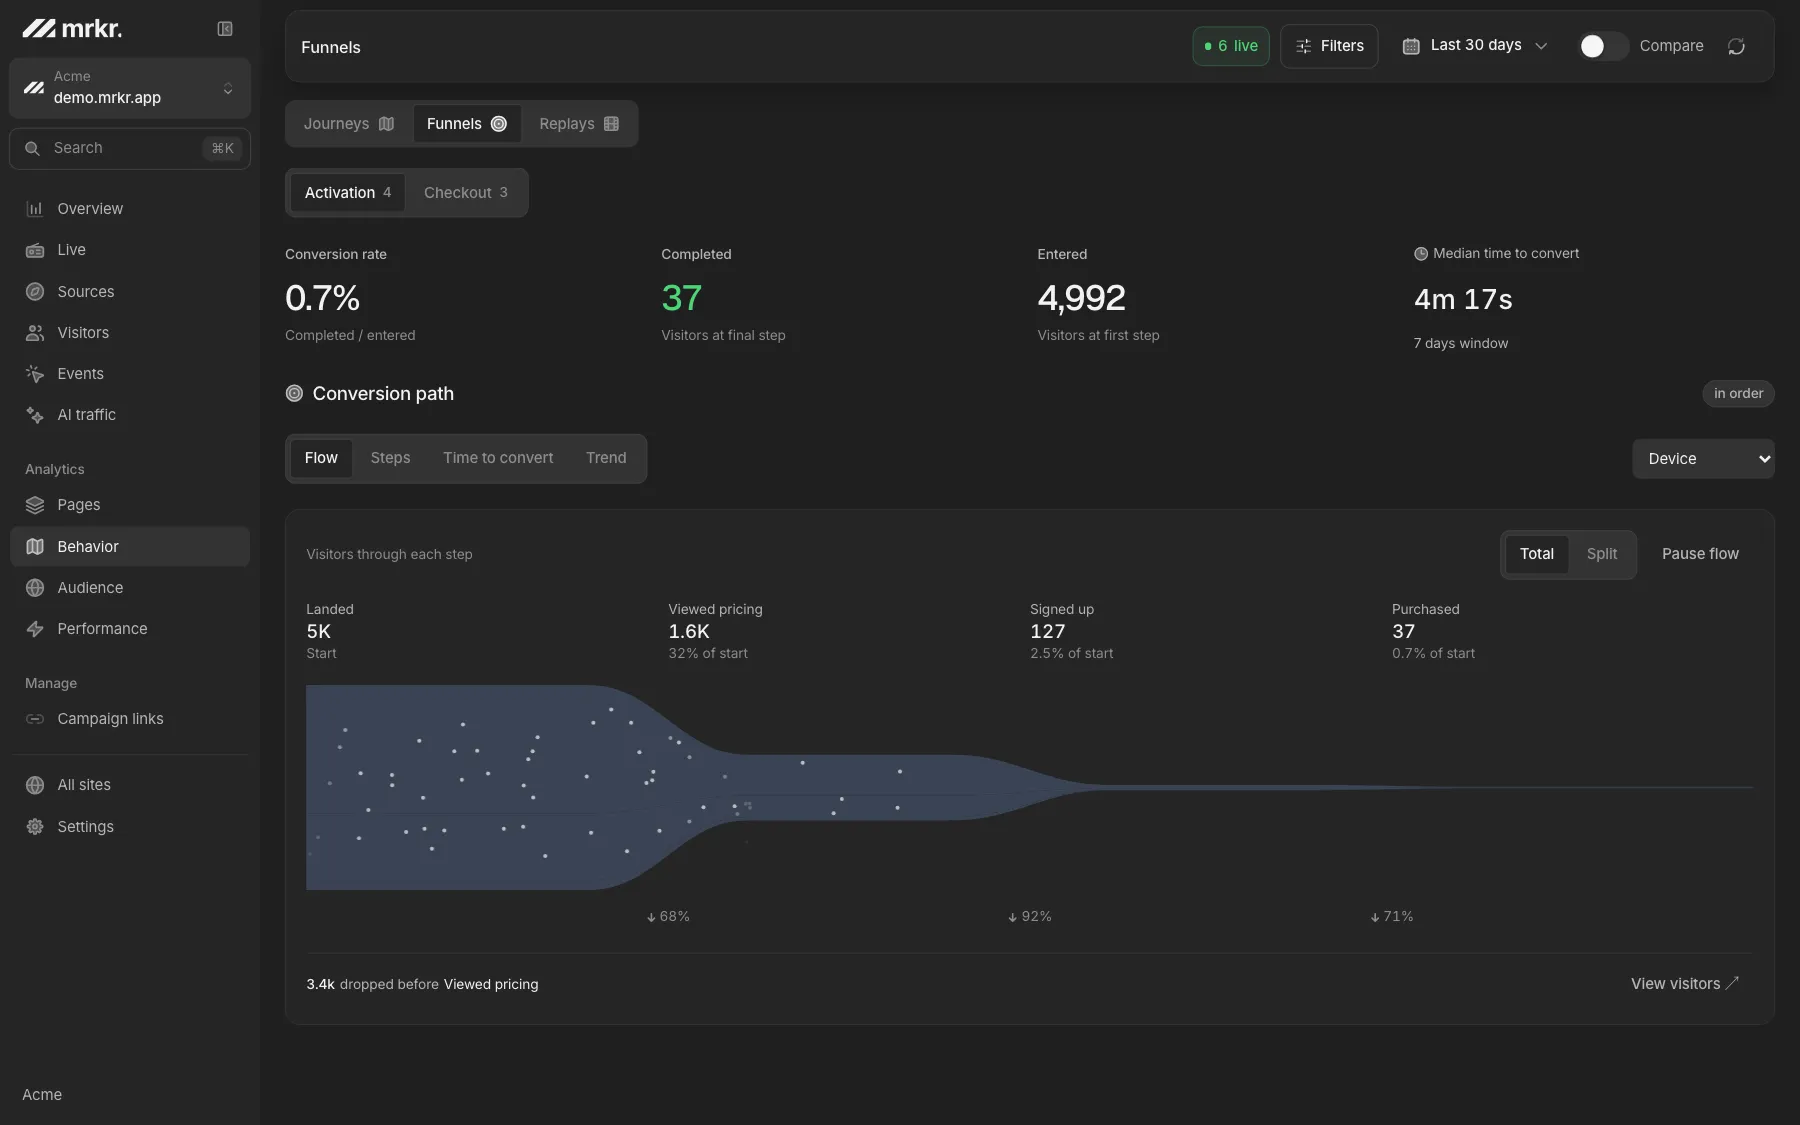
Task: Click the Funnels tab
Action: (x=467, y=124)
